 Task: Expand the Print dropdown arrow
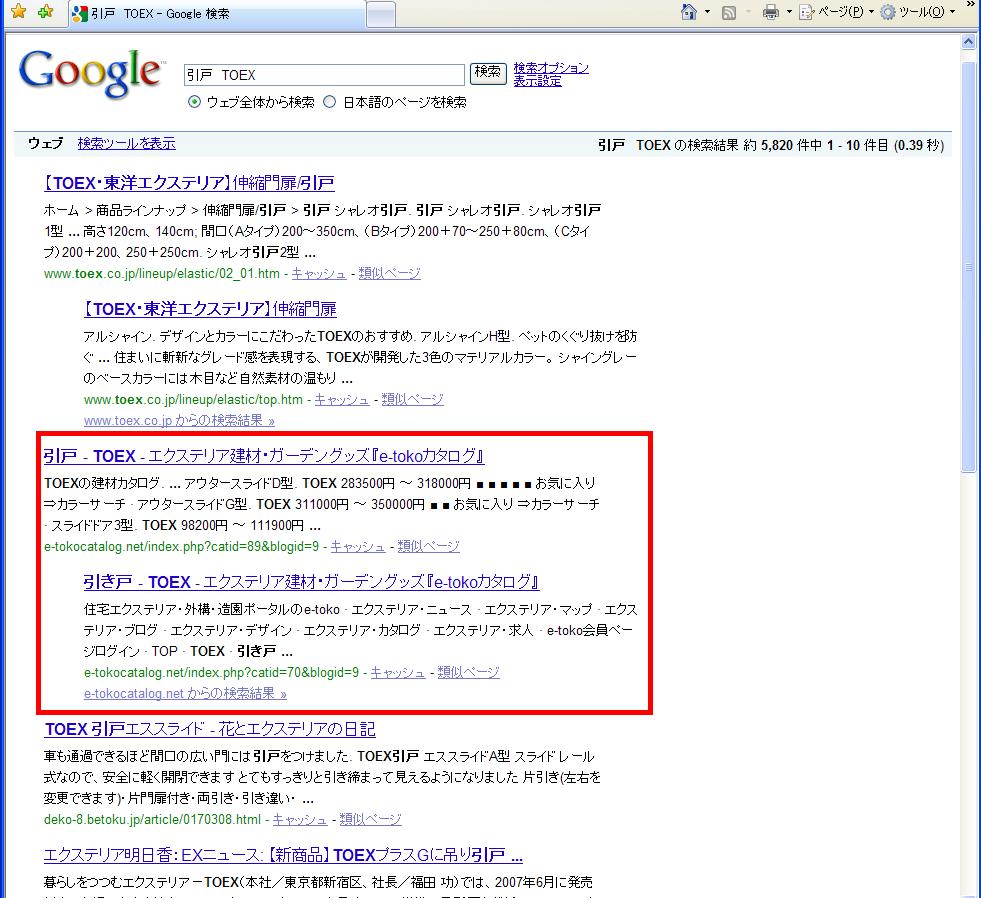(x=789, y=12)
